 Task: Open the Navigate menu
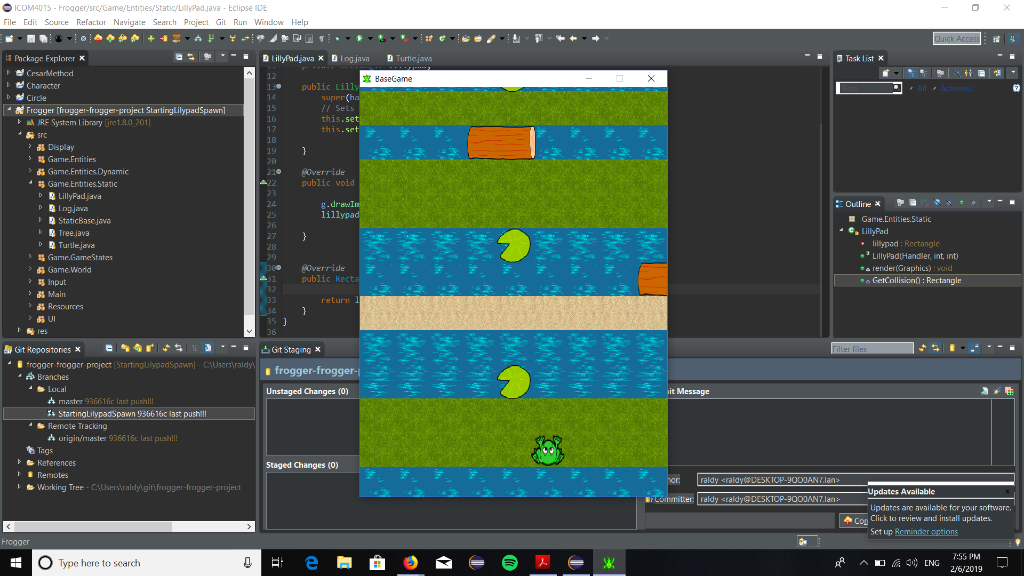point(129,22)
